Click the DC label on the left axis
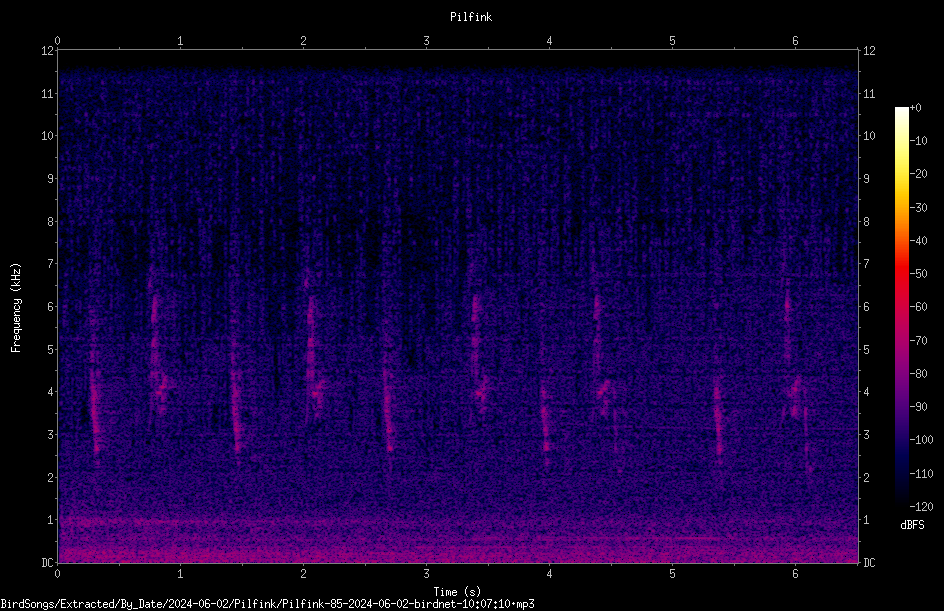Viewport: 944px width, 611px height. coord(47,563)
